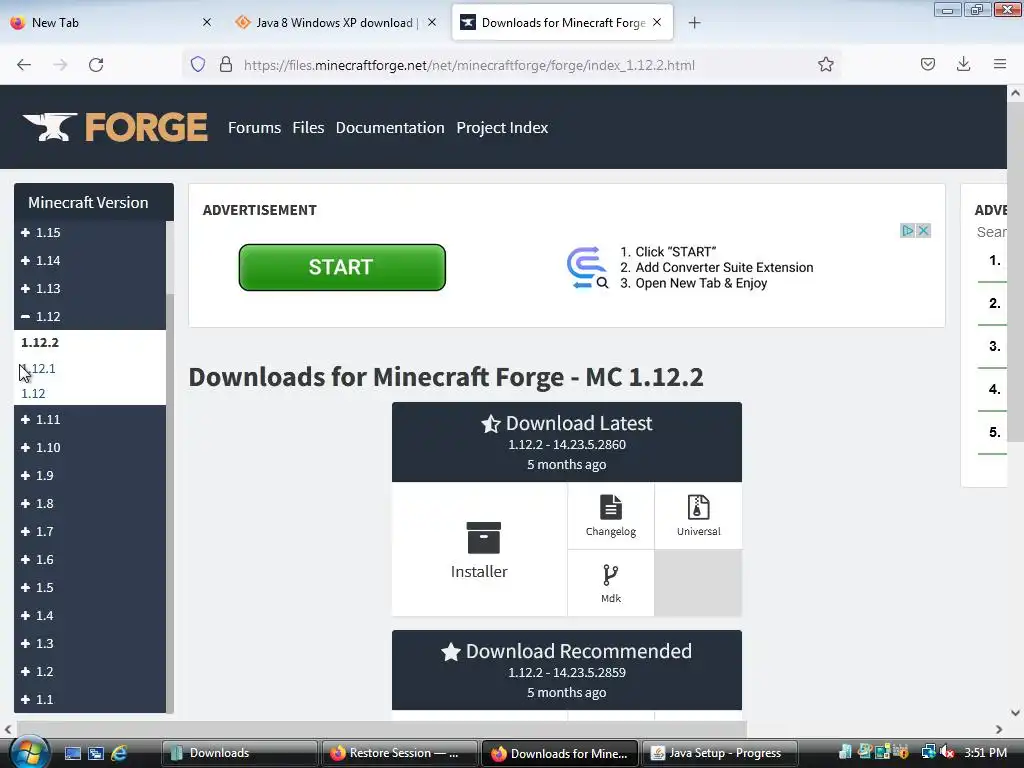Viewport: 1024px width, 768px height.
Task: Download Mdk under Download Latest
Action: pyautogui.click(x=611, y=583)
